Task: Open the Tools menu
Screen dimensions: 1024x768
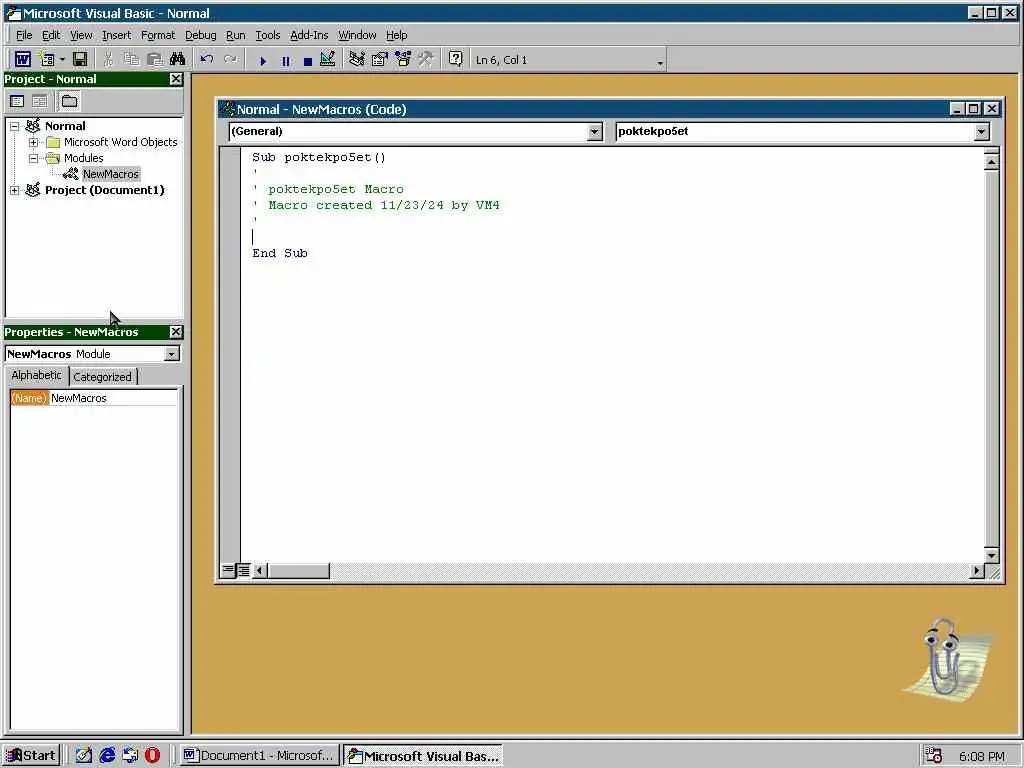Action: pyautogui.click(x=268, y=35)
